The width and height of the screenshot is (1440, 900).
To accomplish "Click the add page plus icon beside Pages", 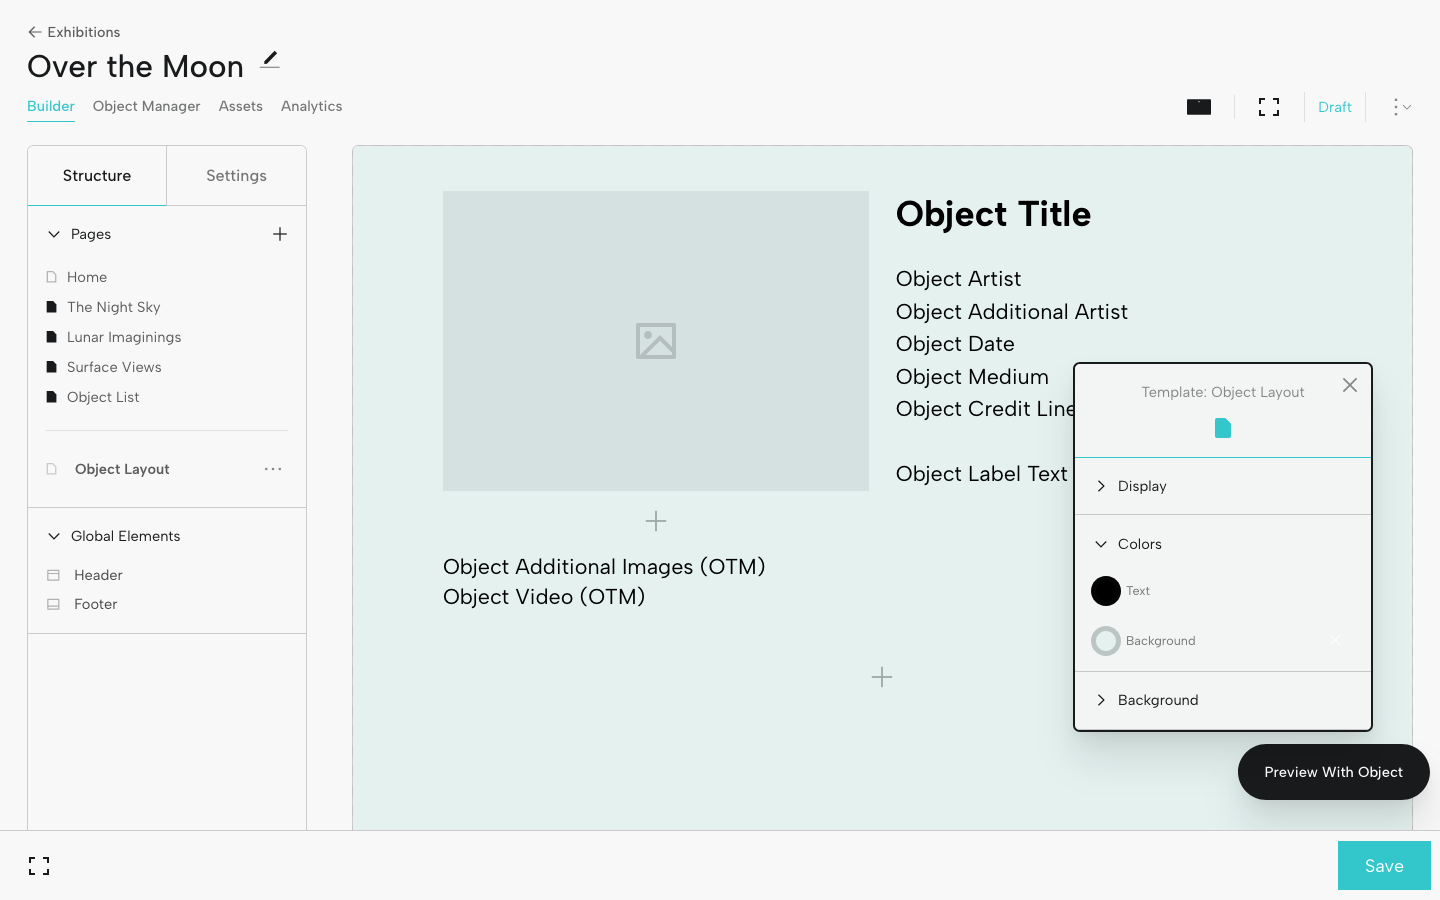I will point(280,234).
